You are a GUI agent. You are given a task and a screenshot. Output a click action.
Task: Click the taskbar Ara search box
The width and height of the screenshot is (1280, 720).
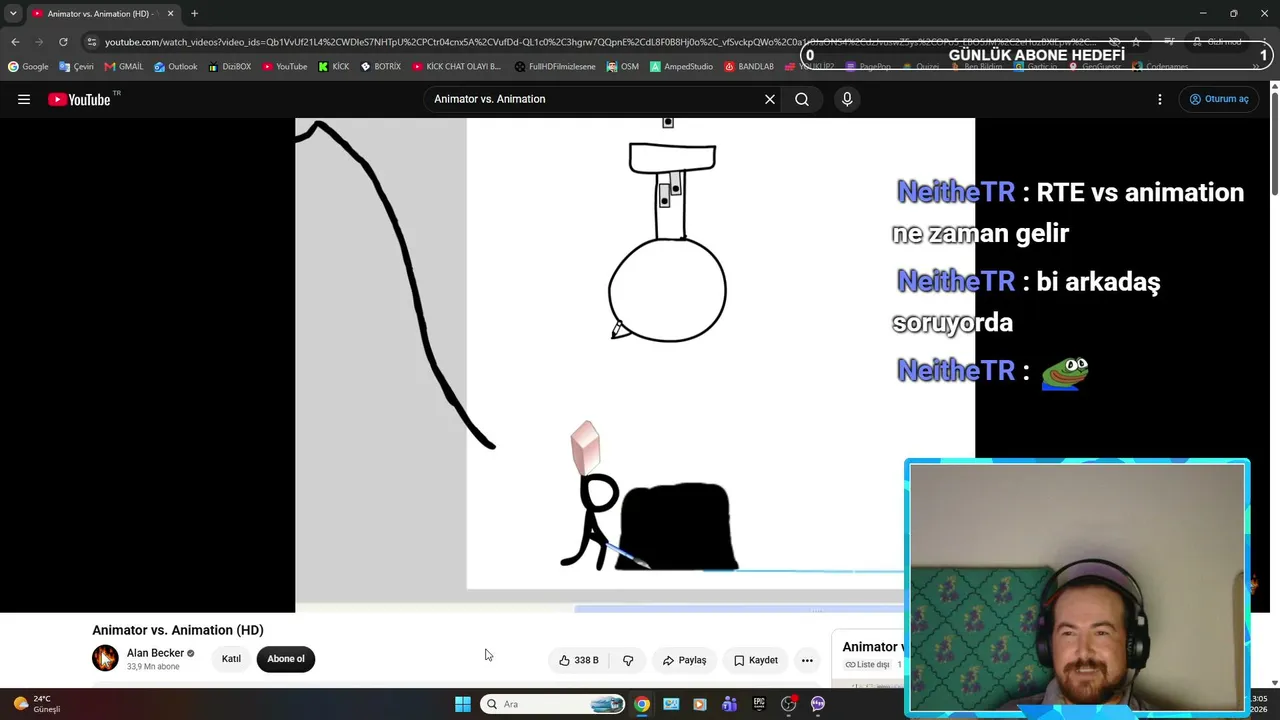coord(553,704)
